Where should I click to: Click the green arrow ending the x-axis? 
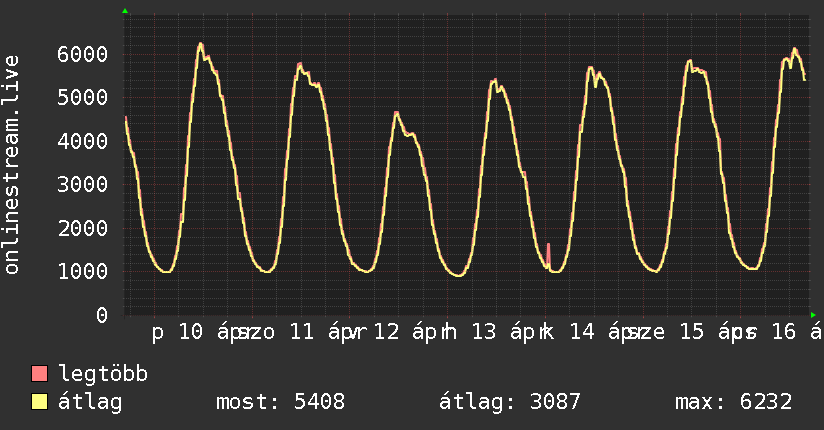(x=813, y=314)
